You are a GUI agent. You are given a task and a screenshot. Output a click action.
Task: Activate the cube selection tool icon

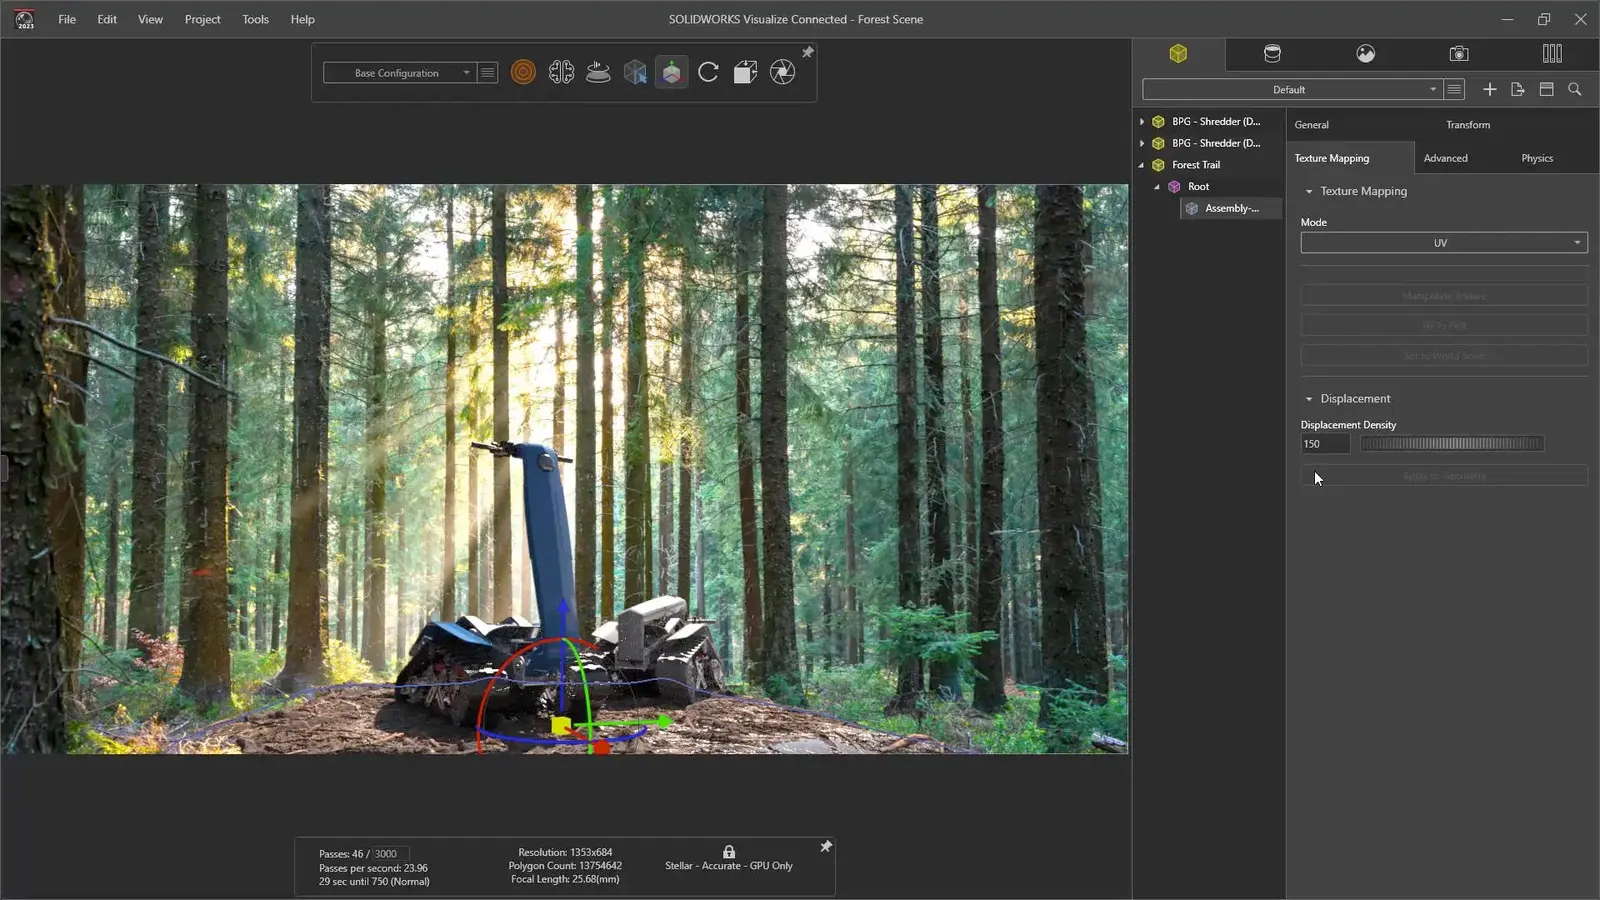635,72
